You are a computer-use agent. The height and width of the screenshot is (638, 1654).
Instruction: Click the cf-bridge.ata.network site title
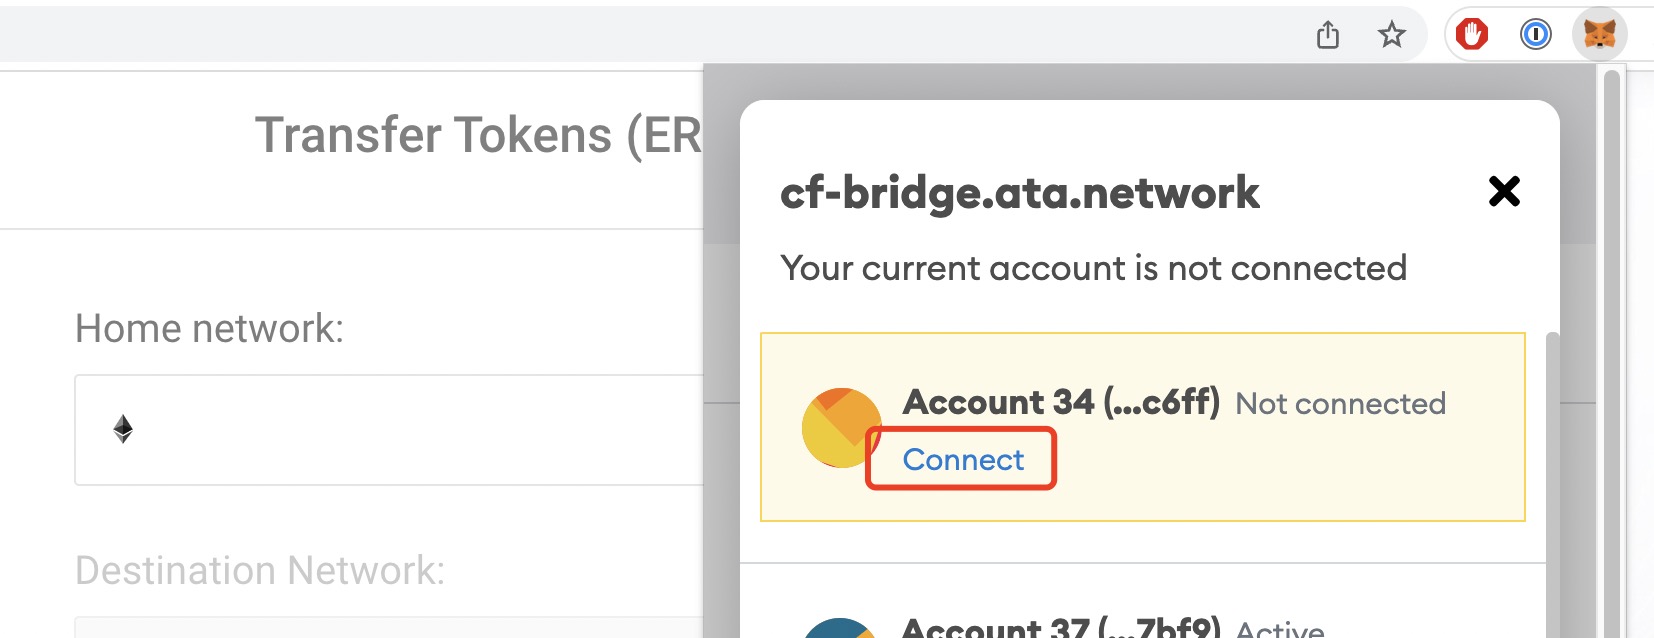(x=1019, y=192)
